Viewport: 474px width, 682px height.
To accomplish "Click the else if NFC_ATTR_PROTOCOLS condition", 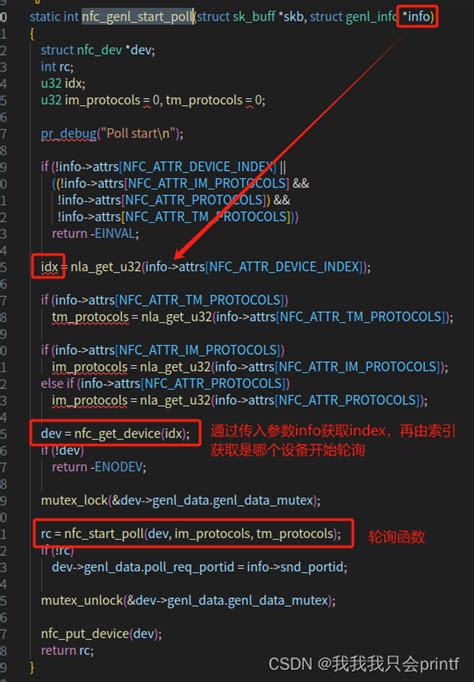I will point(165,383).
